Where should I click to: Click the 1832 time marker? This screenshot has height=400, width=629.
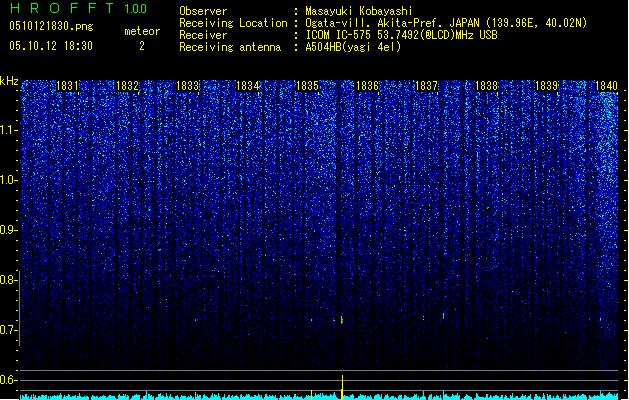tap(127, 85)
